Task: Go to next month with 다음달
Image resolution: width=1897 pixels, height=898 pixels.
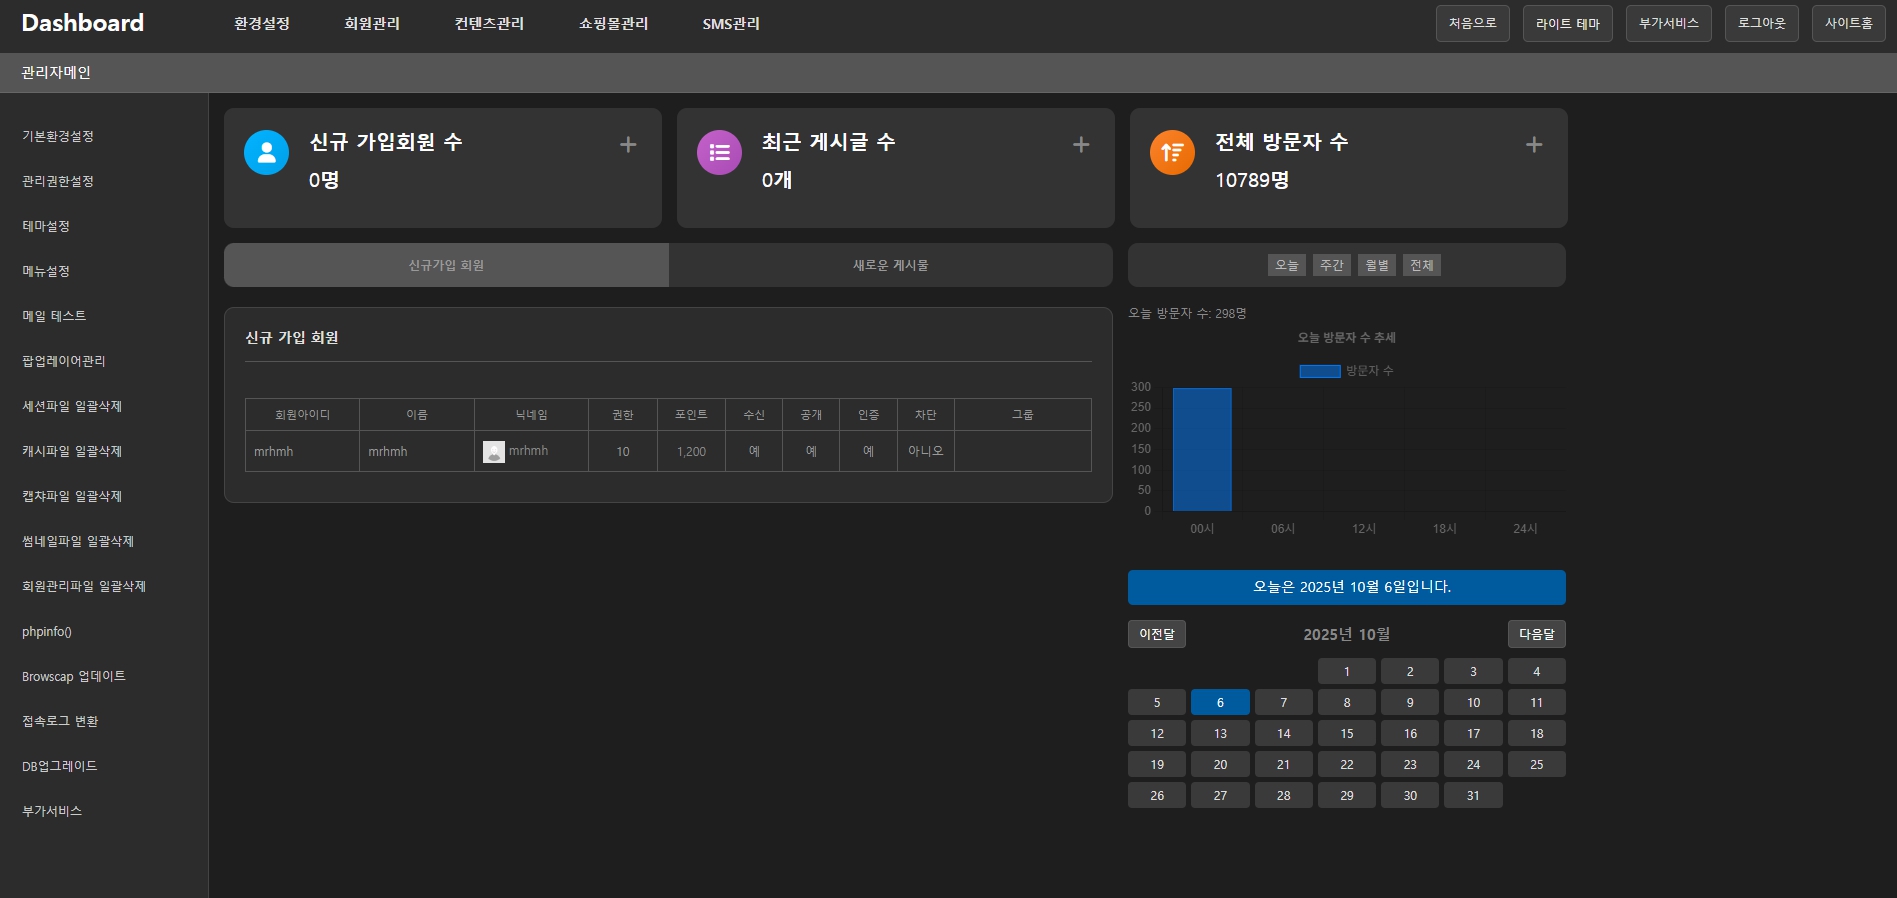Action: click(1536, 634)
